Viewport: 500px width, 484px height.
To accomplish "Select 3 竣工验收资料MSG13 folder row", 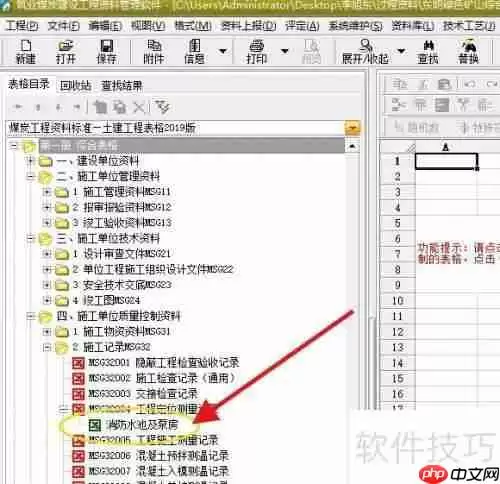I will pyautogui.click(x=122, y=223).
